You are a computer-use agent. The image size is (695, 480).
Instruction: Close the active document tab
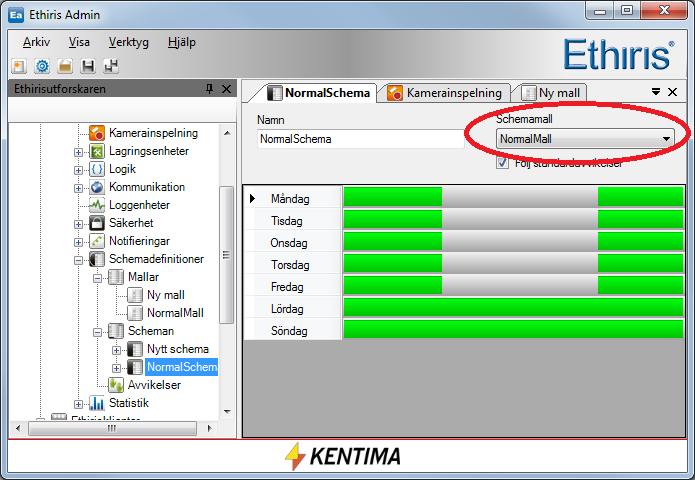(672, 92)
